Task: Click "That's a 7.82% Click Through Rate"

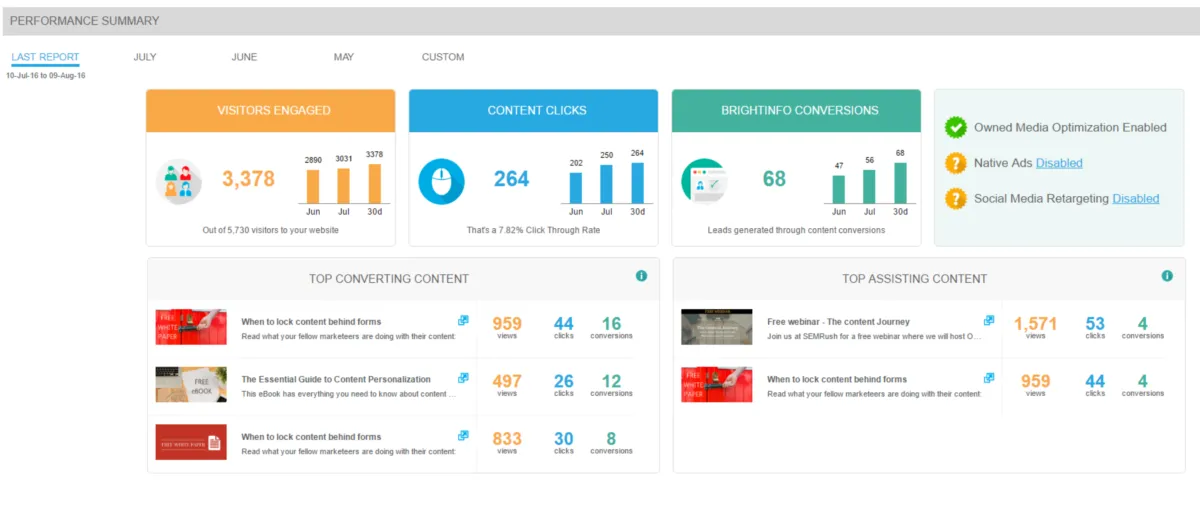Action: coord(533,230)
